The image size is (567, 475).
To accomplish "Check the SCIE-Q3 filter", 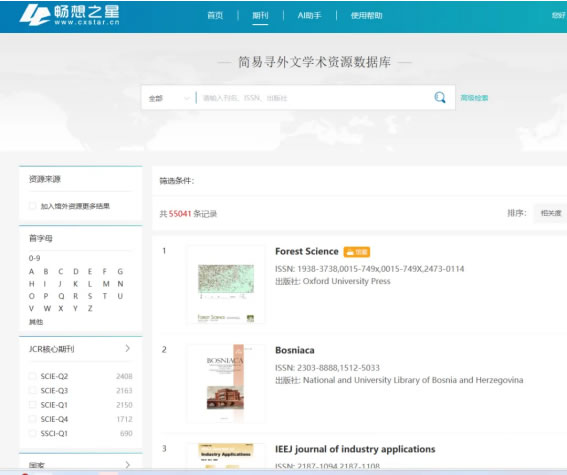I will (x=33, y=390).
